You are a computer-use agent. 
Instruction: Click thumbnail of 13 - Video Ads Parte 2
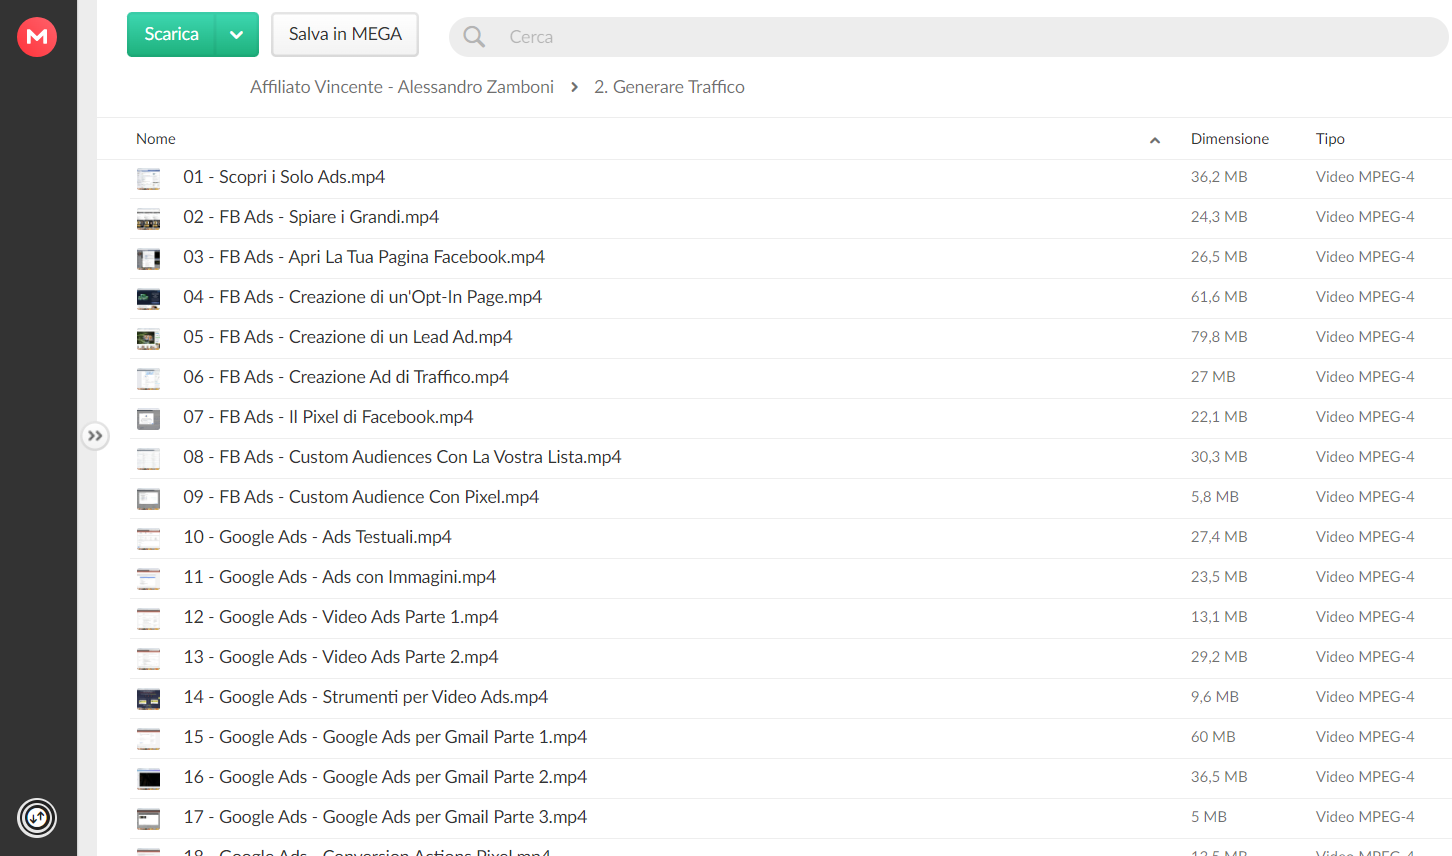148,659
